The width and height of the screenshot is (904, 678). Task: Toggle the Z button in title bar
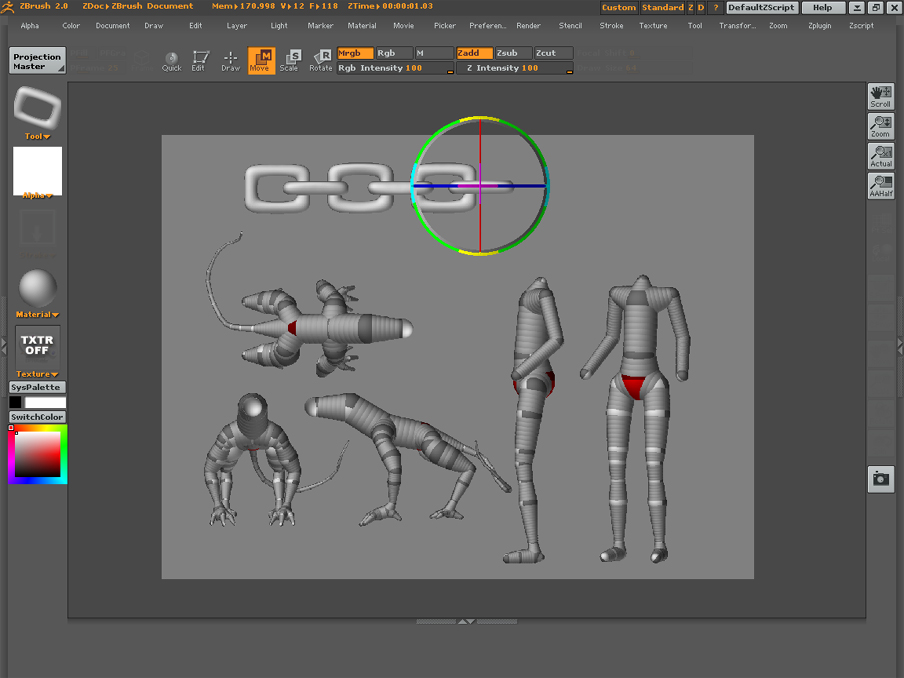[691, 7]
